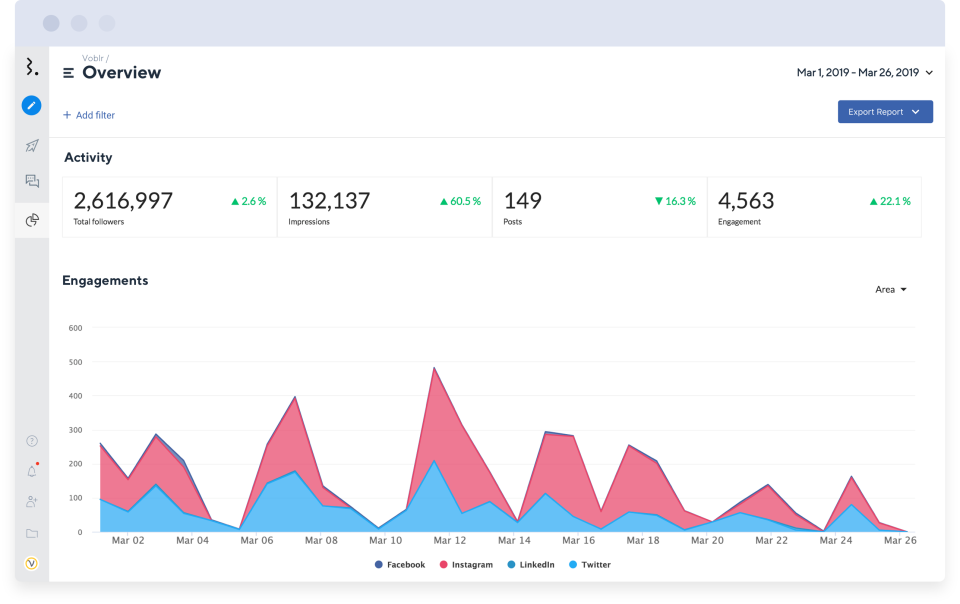
Task: Select the compose pencil tool in sidebar
Action: point(31,105)
